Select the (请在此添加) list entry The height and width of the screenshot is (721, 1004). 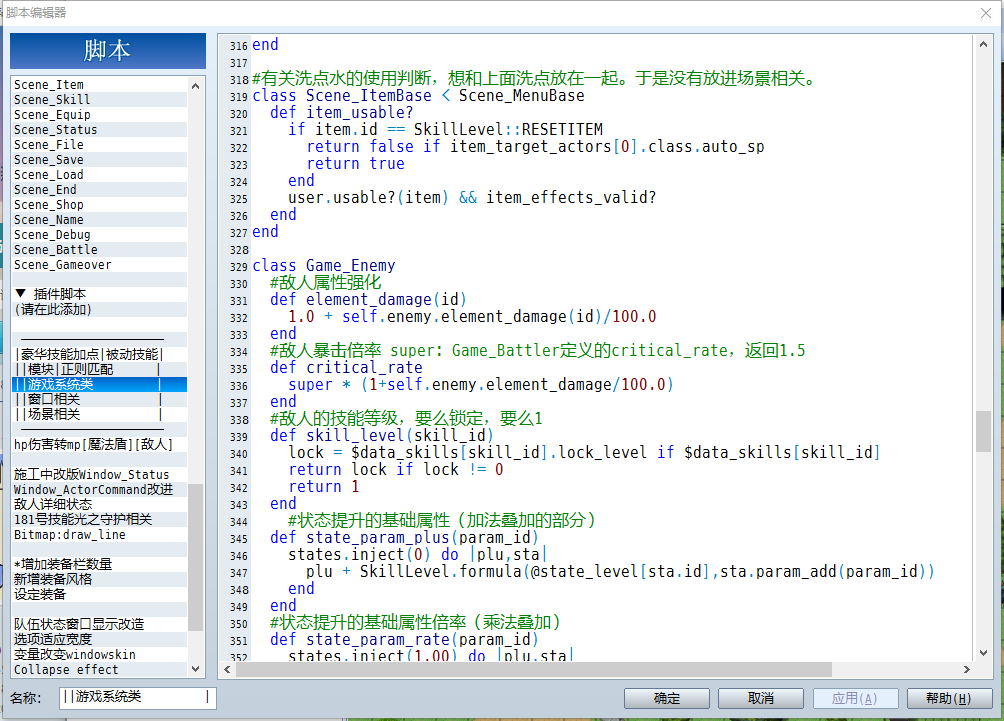tap(99, 309)
